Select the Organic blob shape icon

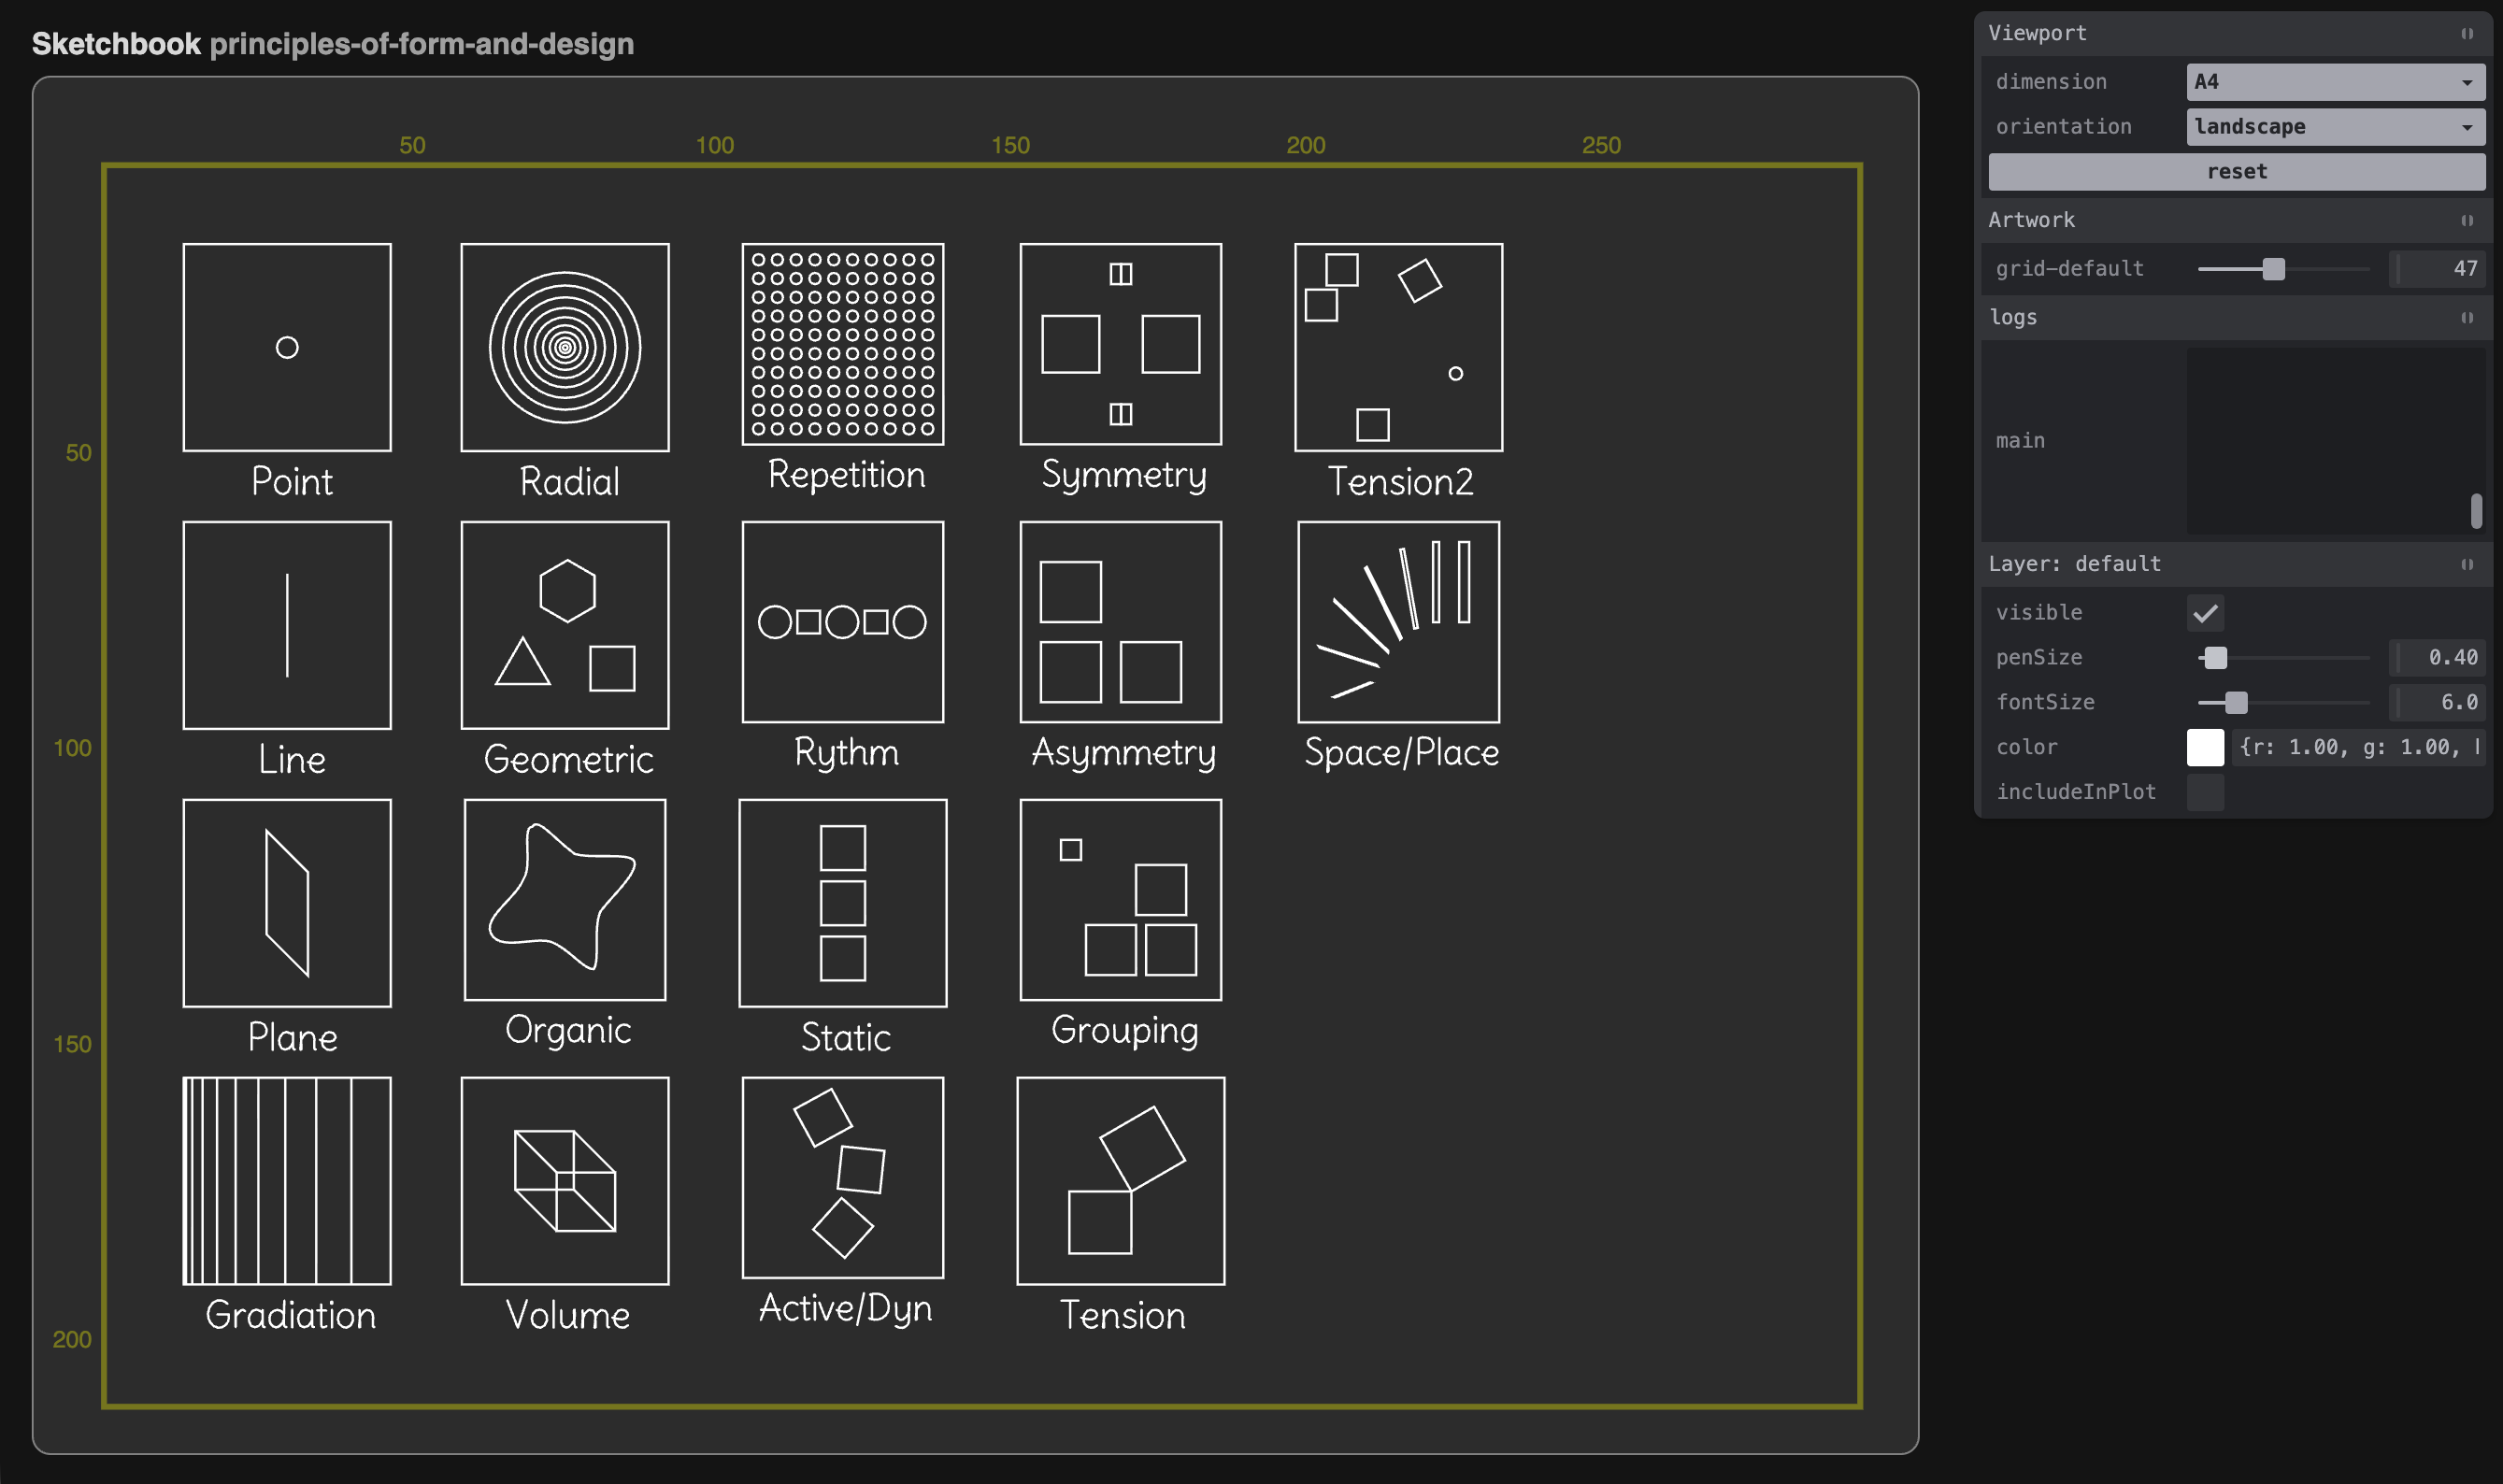pyautogui.click(x=565, y=899)
